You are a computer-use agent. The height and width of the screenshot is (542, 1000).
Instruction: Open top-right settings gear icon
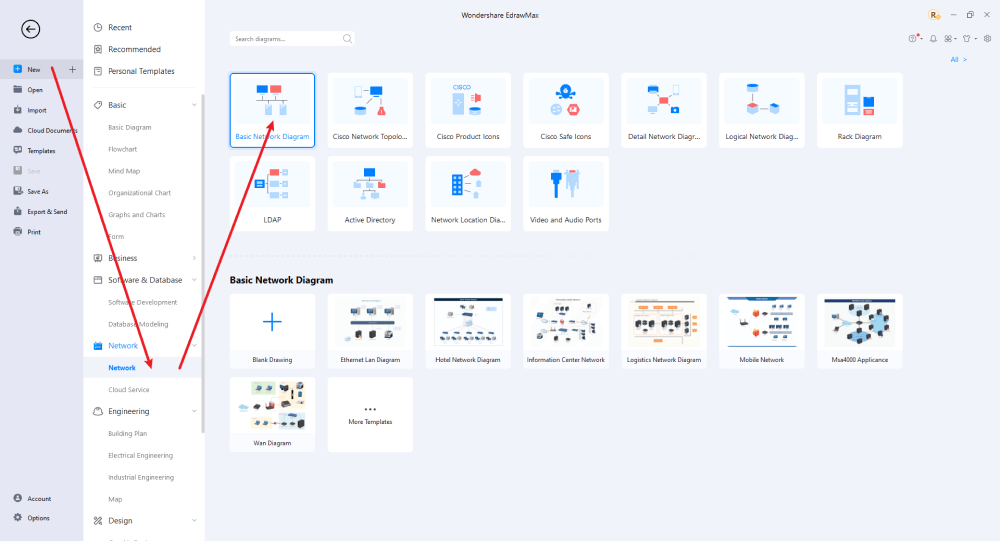point(987,39)
